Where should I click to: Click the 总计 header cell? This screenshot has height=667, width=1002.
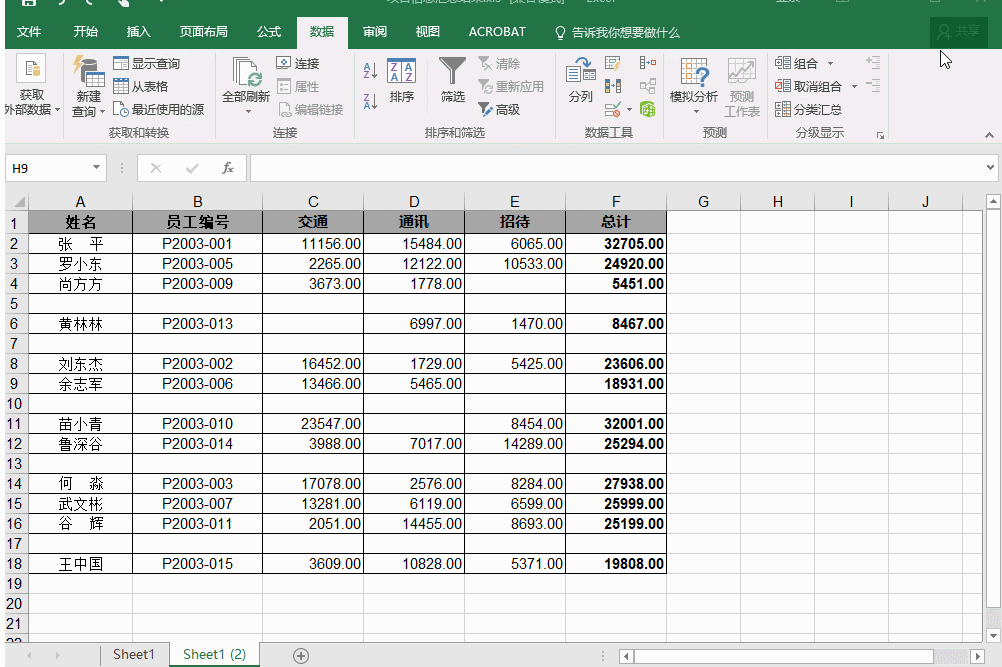pos(616,222)
